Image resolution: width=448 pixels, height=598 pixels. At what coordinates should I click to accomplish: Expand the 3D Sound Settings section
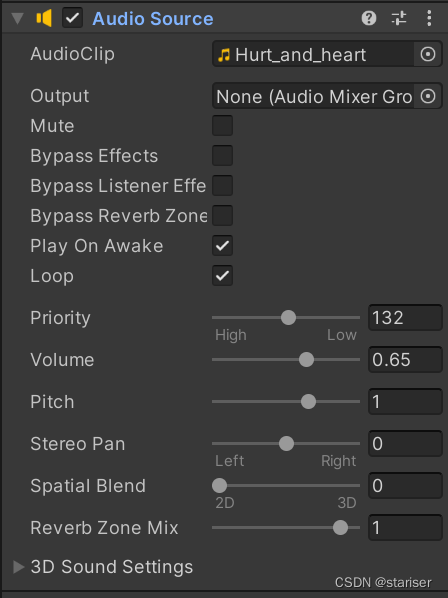(18, 567)
